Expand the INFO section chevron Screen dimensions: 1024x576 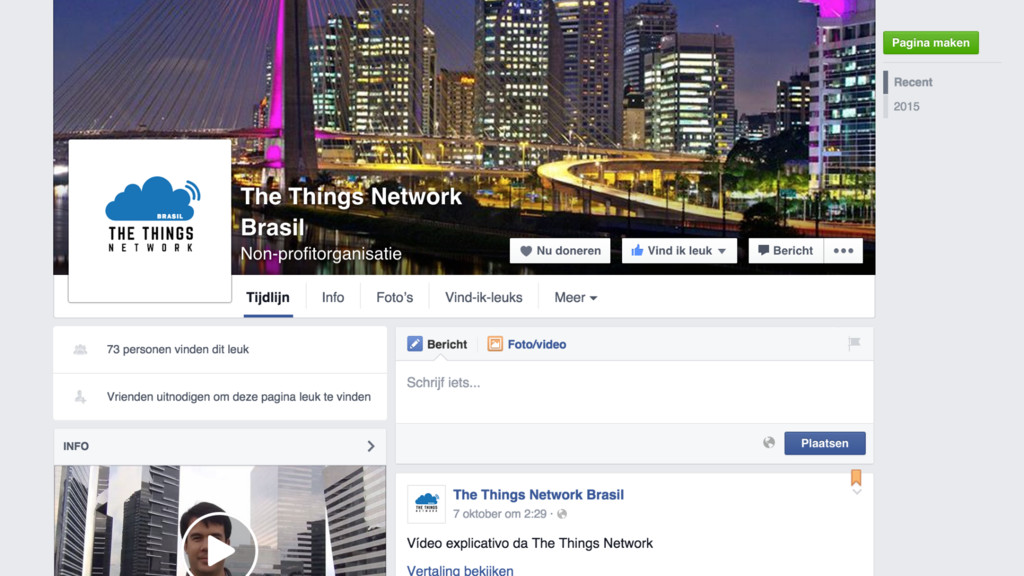click(x=370, y=446)
